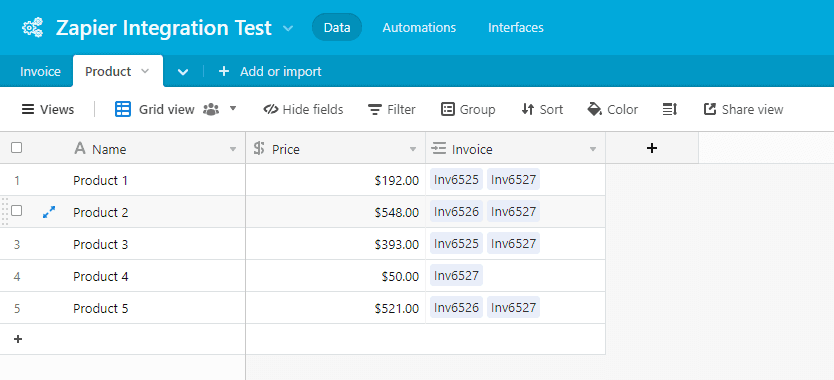This screenshot has width=834, height=380.
Task: Open Invoice column dropdown arrow
Action: click(593, 150)
